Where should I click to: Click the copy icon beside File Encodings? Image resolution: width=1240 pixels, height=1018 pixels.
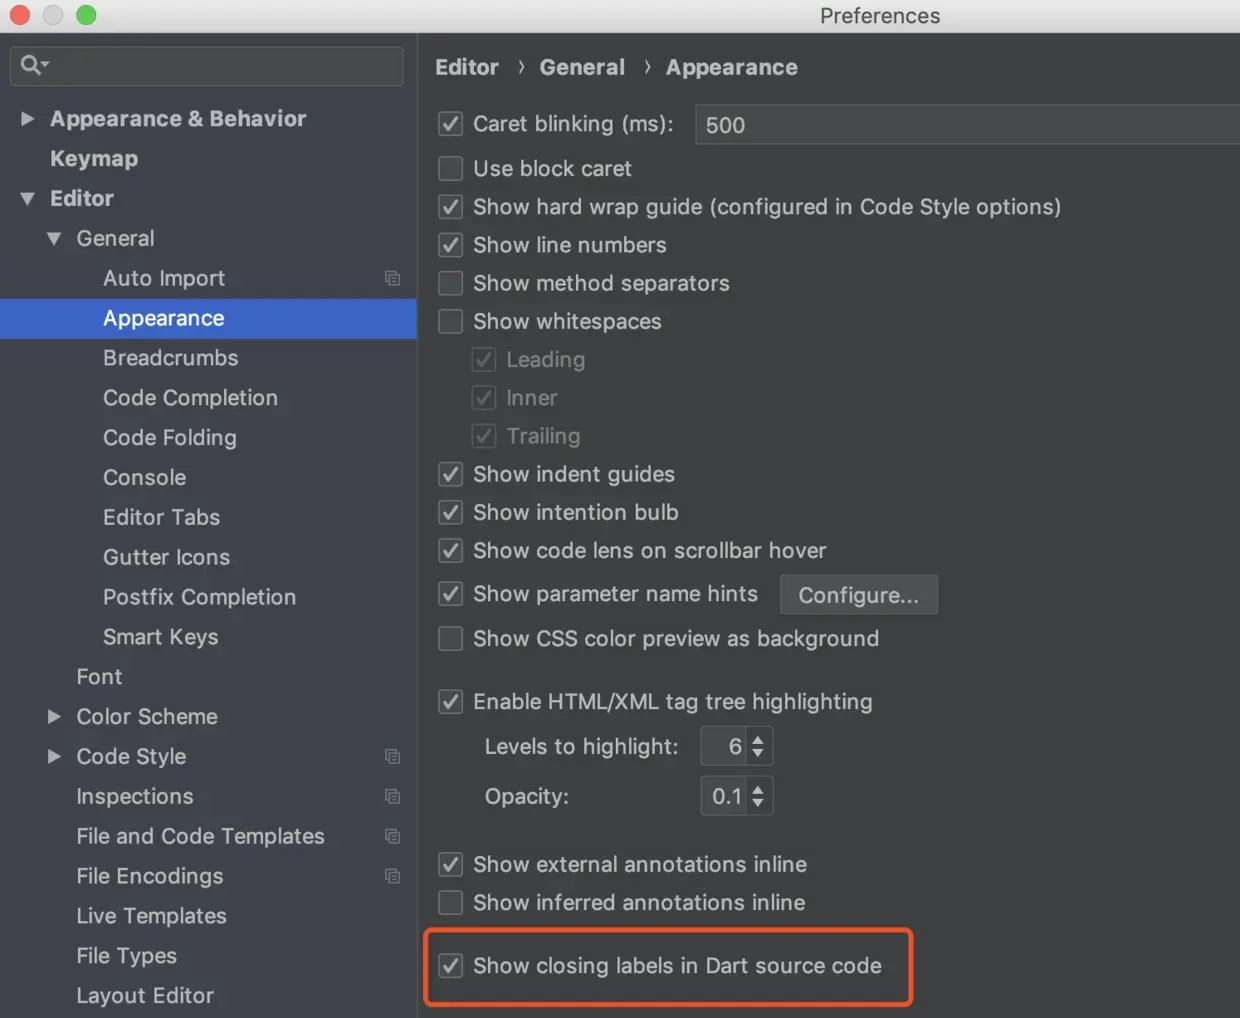[392, 876]
